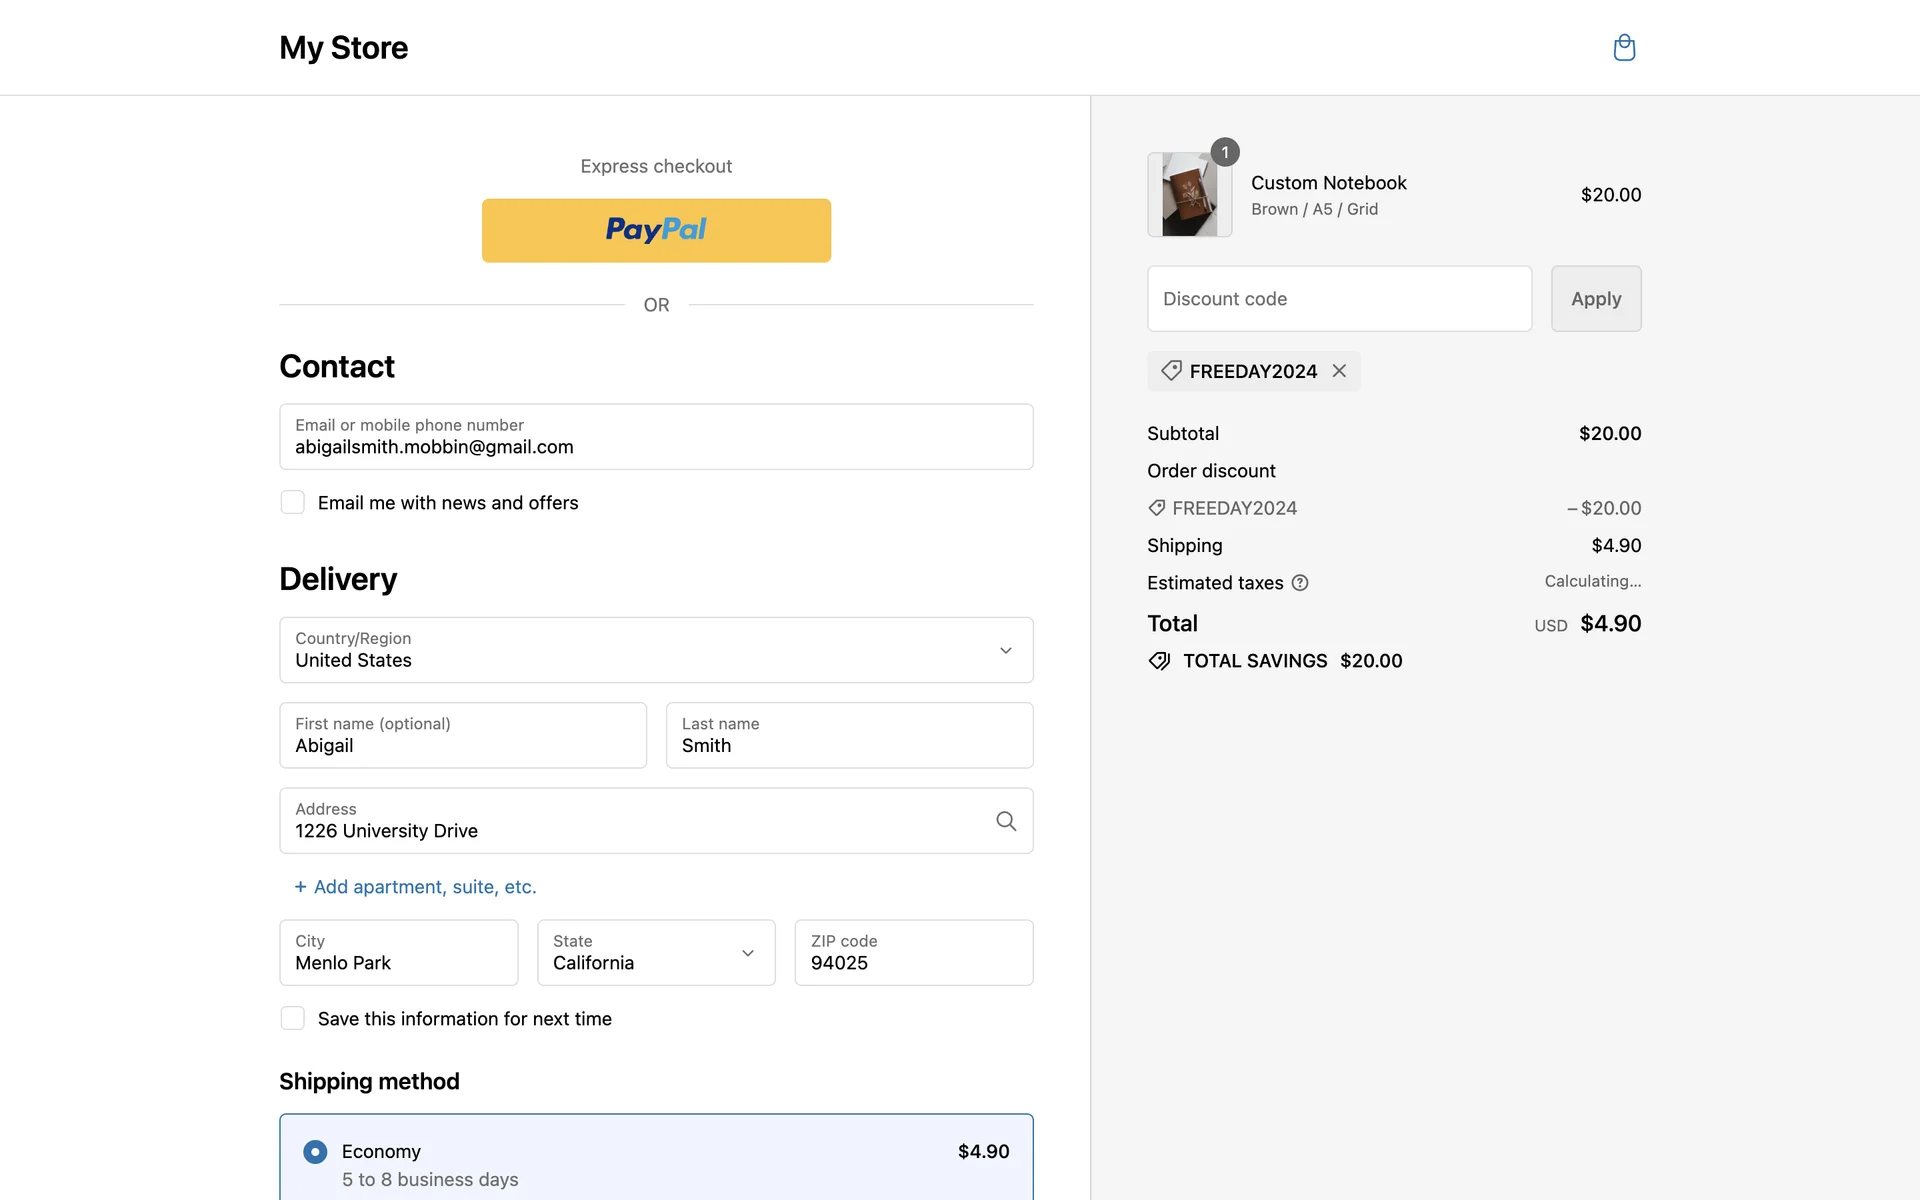Screen dimensions: 1920x1200
Task: Open the Country/Region dropdown
Action: [x=656, y=650]
